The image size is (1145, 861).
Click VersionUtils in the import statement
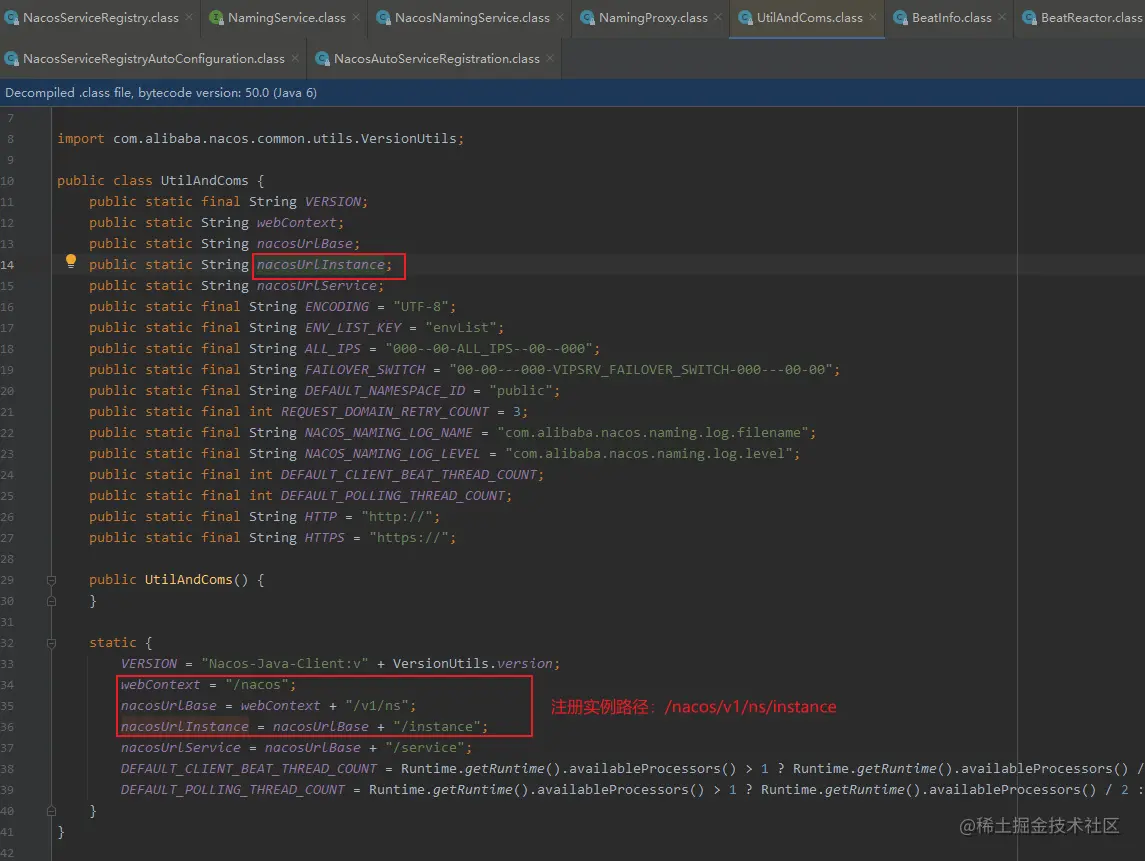pos(409,139)
